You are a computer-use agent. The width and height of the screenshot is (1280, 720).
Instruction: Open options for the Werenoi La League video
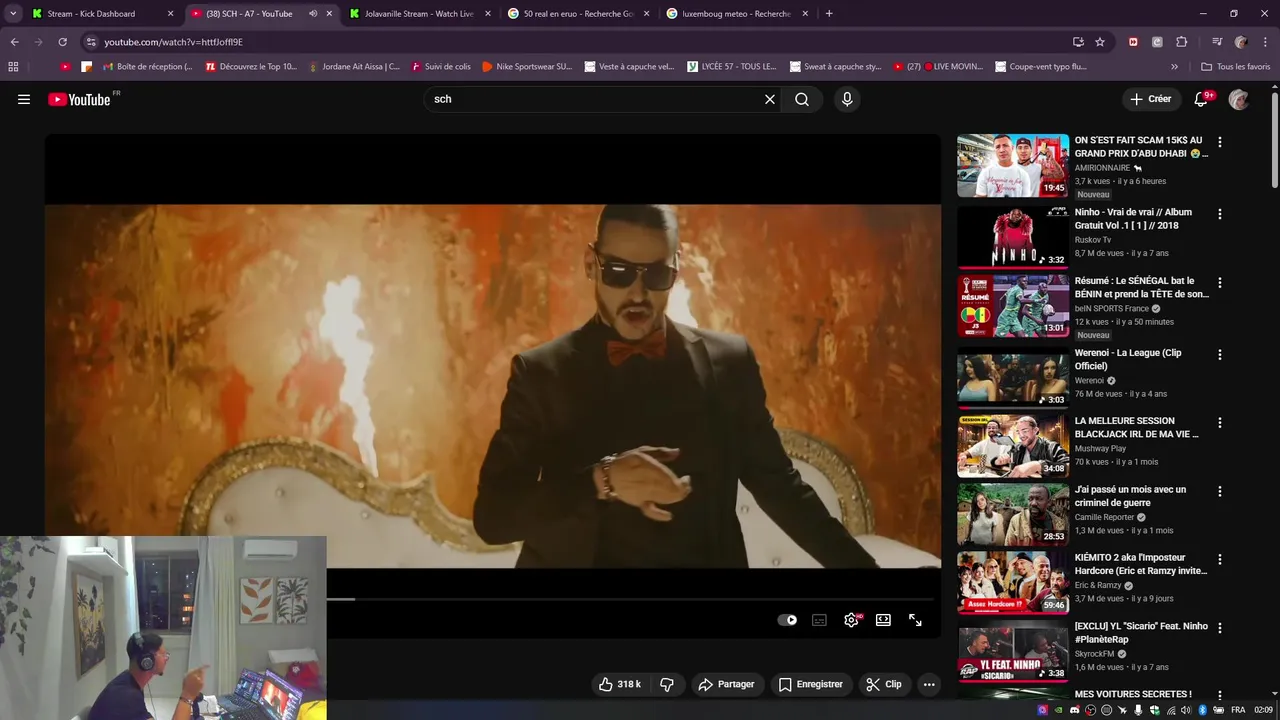pyautogui.click(x=1219, y=354)
